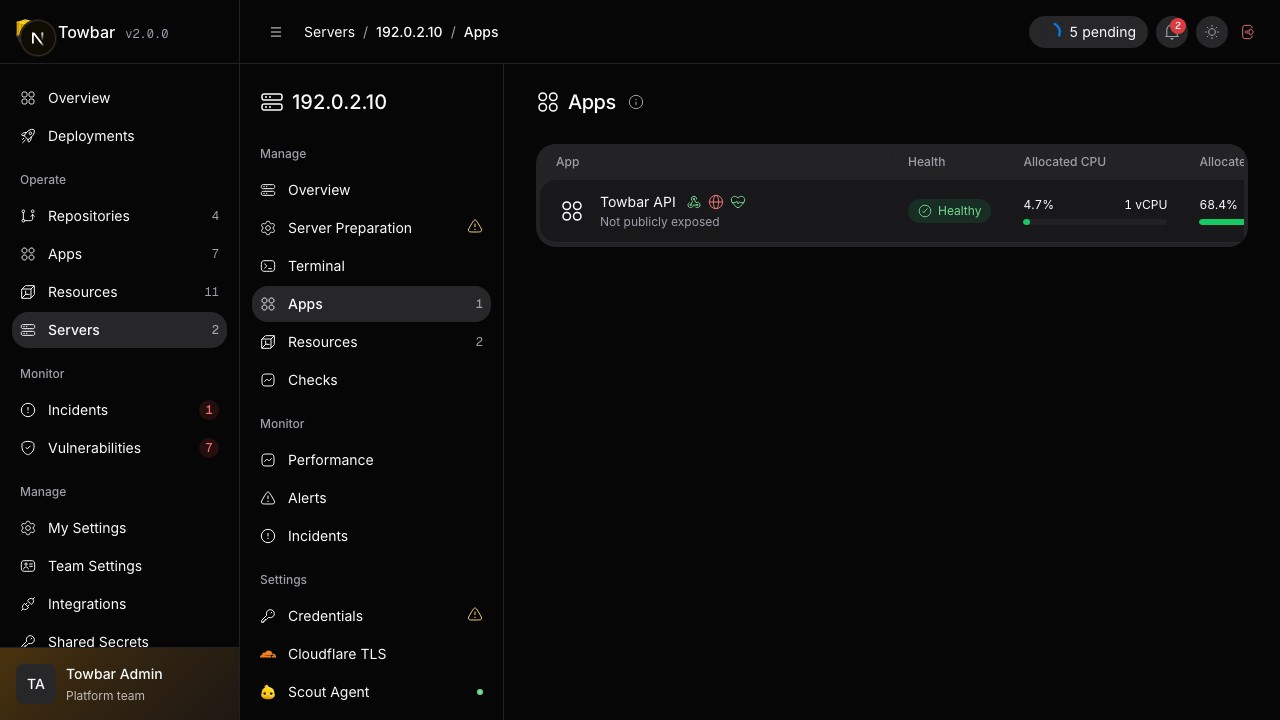Click the Credentials key icon

pyautogui.click(x=268, y=616)
